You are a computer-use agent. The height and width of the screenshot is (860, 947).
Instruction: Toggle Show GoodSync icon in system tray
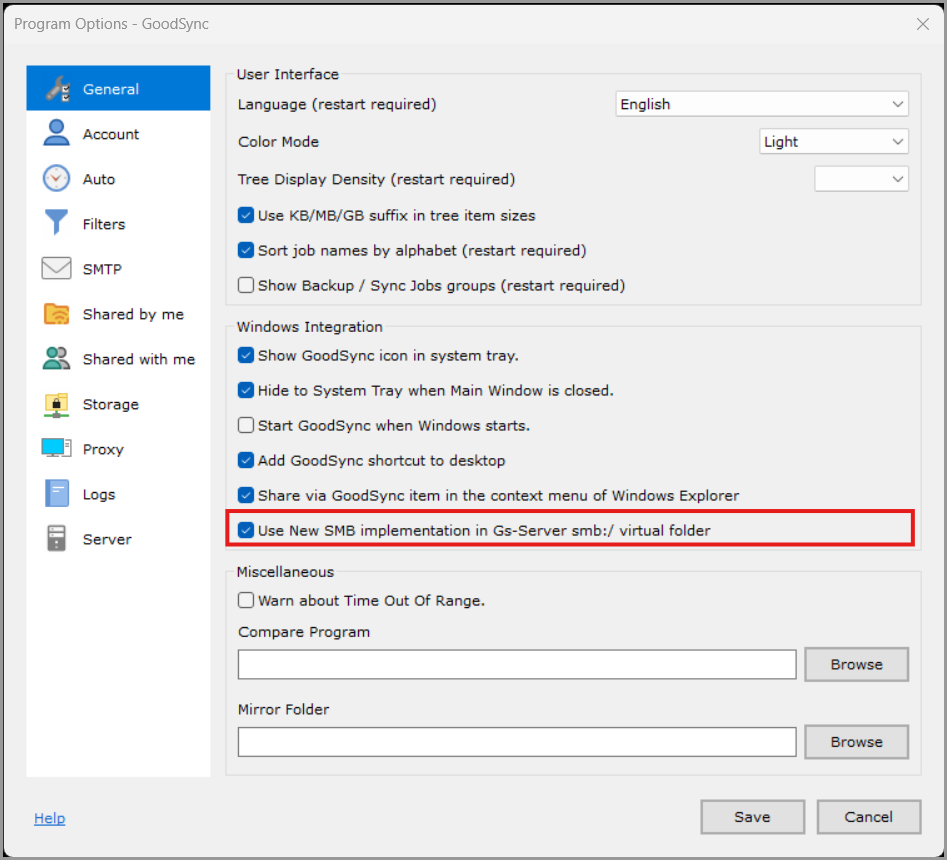[x=246, y=355]
